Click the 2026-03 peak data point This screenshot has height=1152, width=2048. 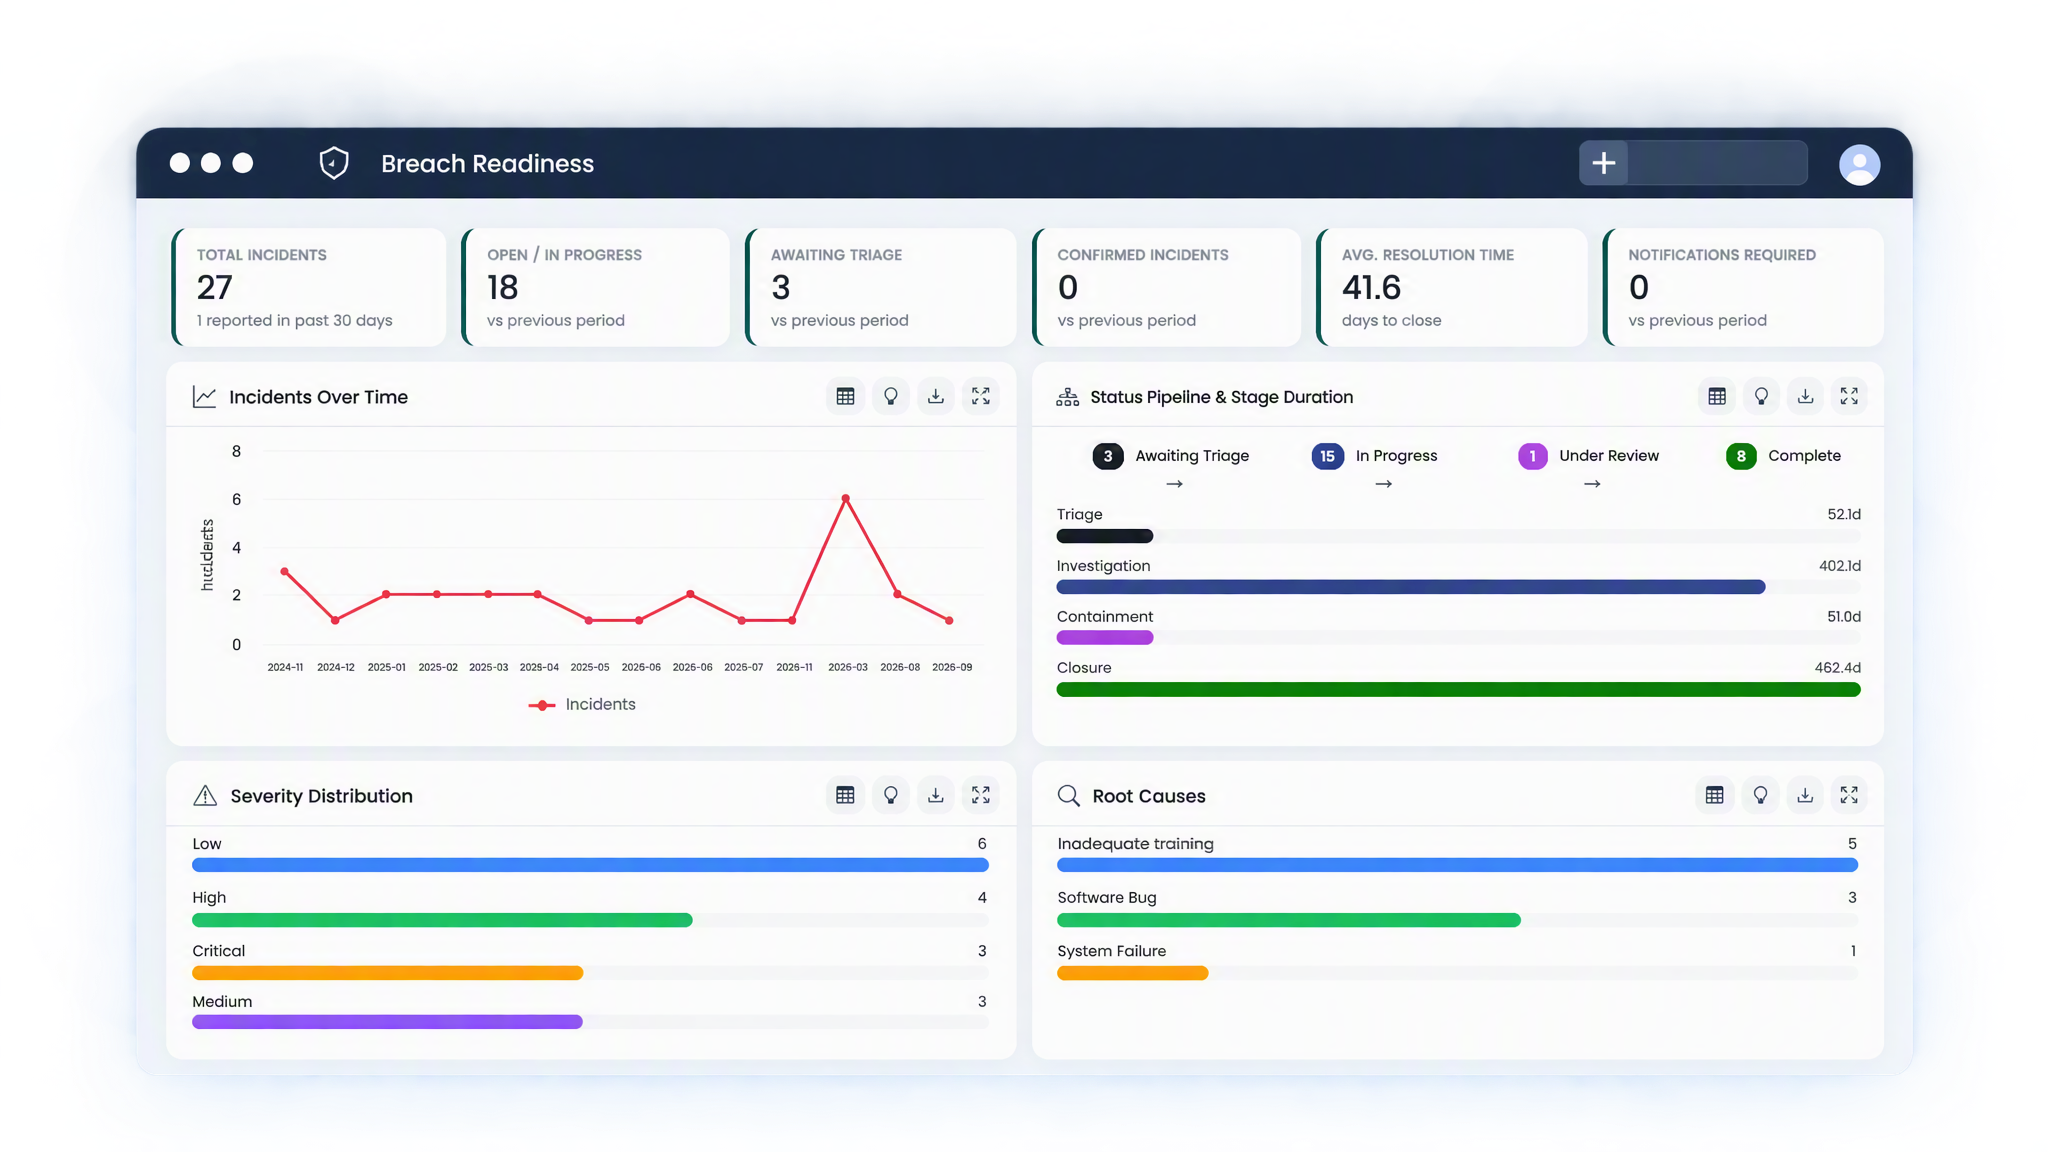pyautogui.click(x=846, y=498)
